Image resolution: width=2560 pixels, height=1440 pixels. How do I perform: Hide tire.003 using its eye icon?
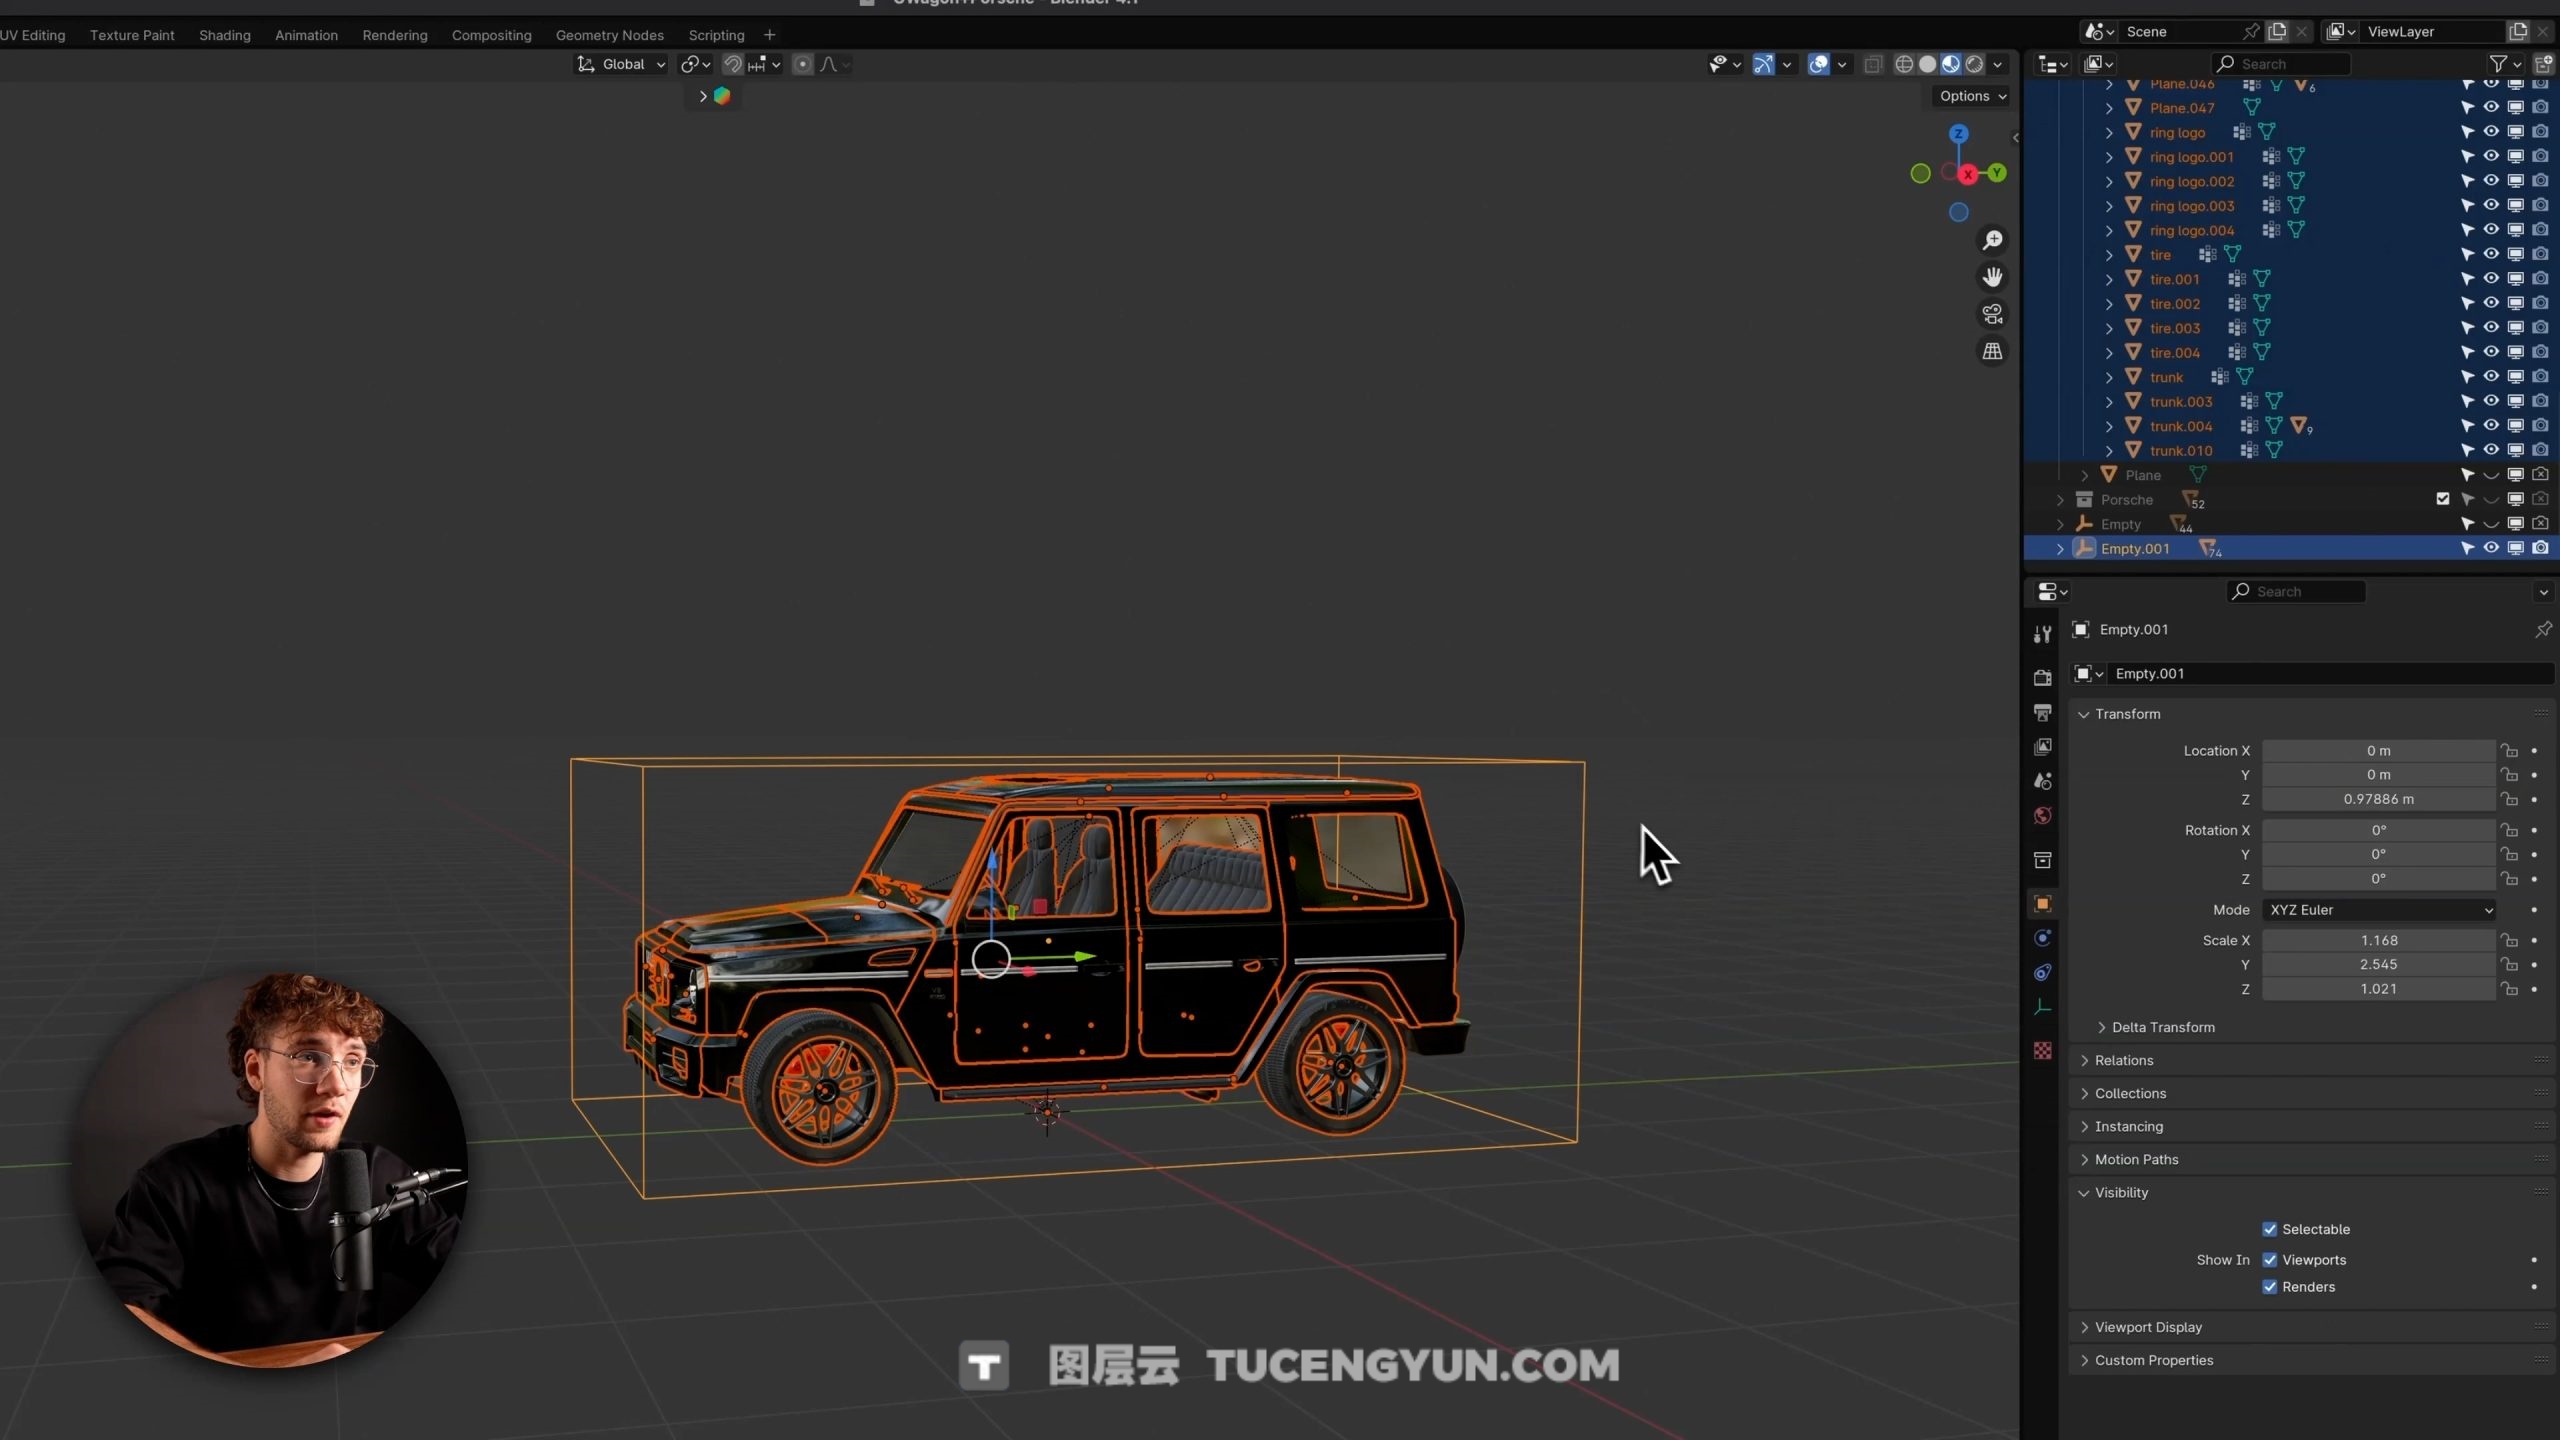point(2491,328)
